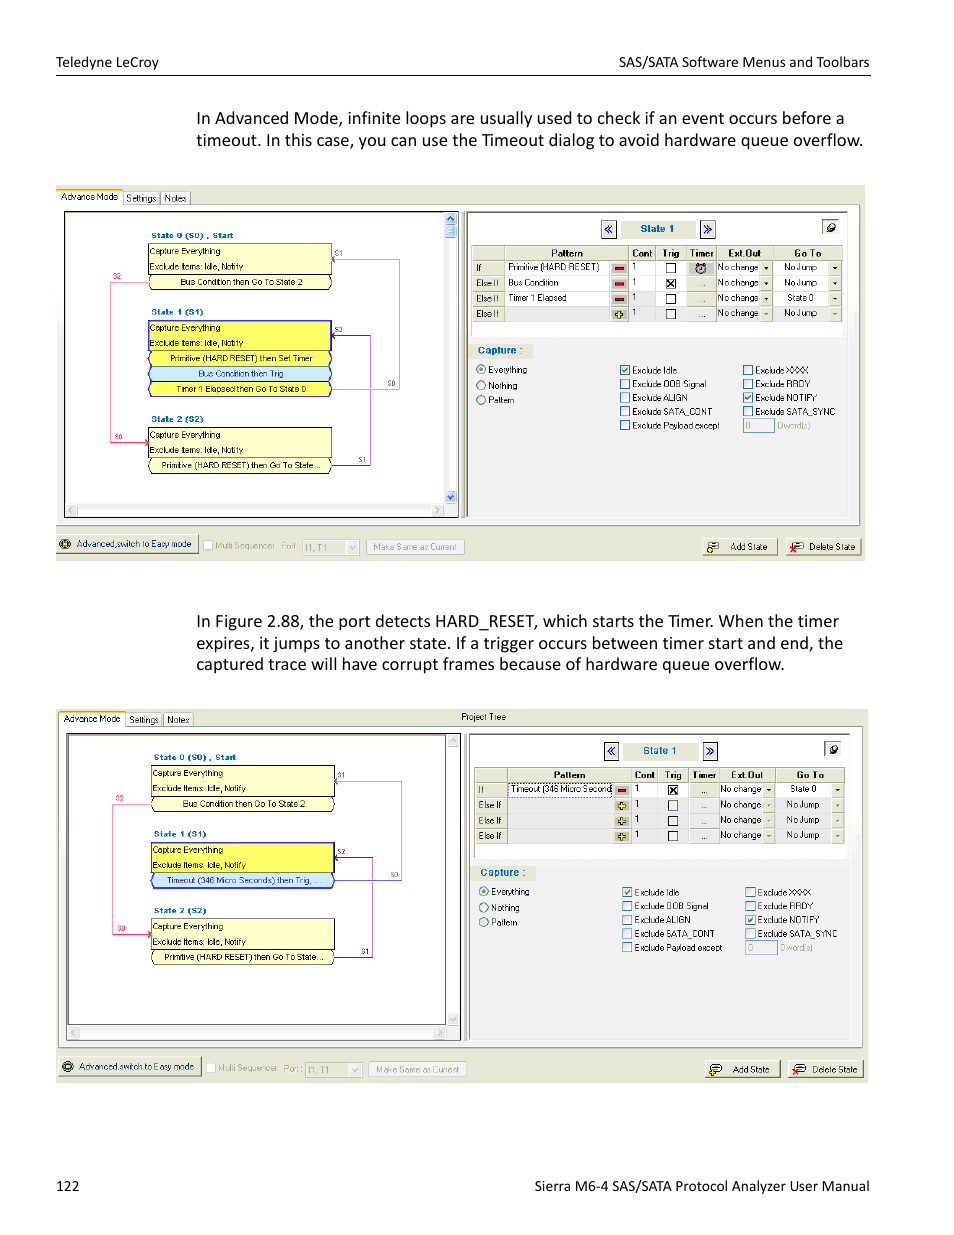954x1235 pixels.
Task: Enable Exclude Payload except in the Timeout figure
Action: [x=627, y=948]
